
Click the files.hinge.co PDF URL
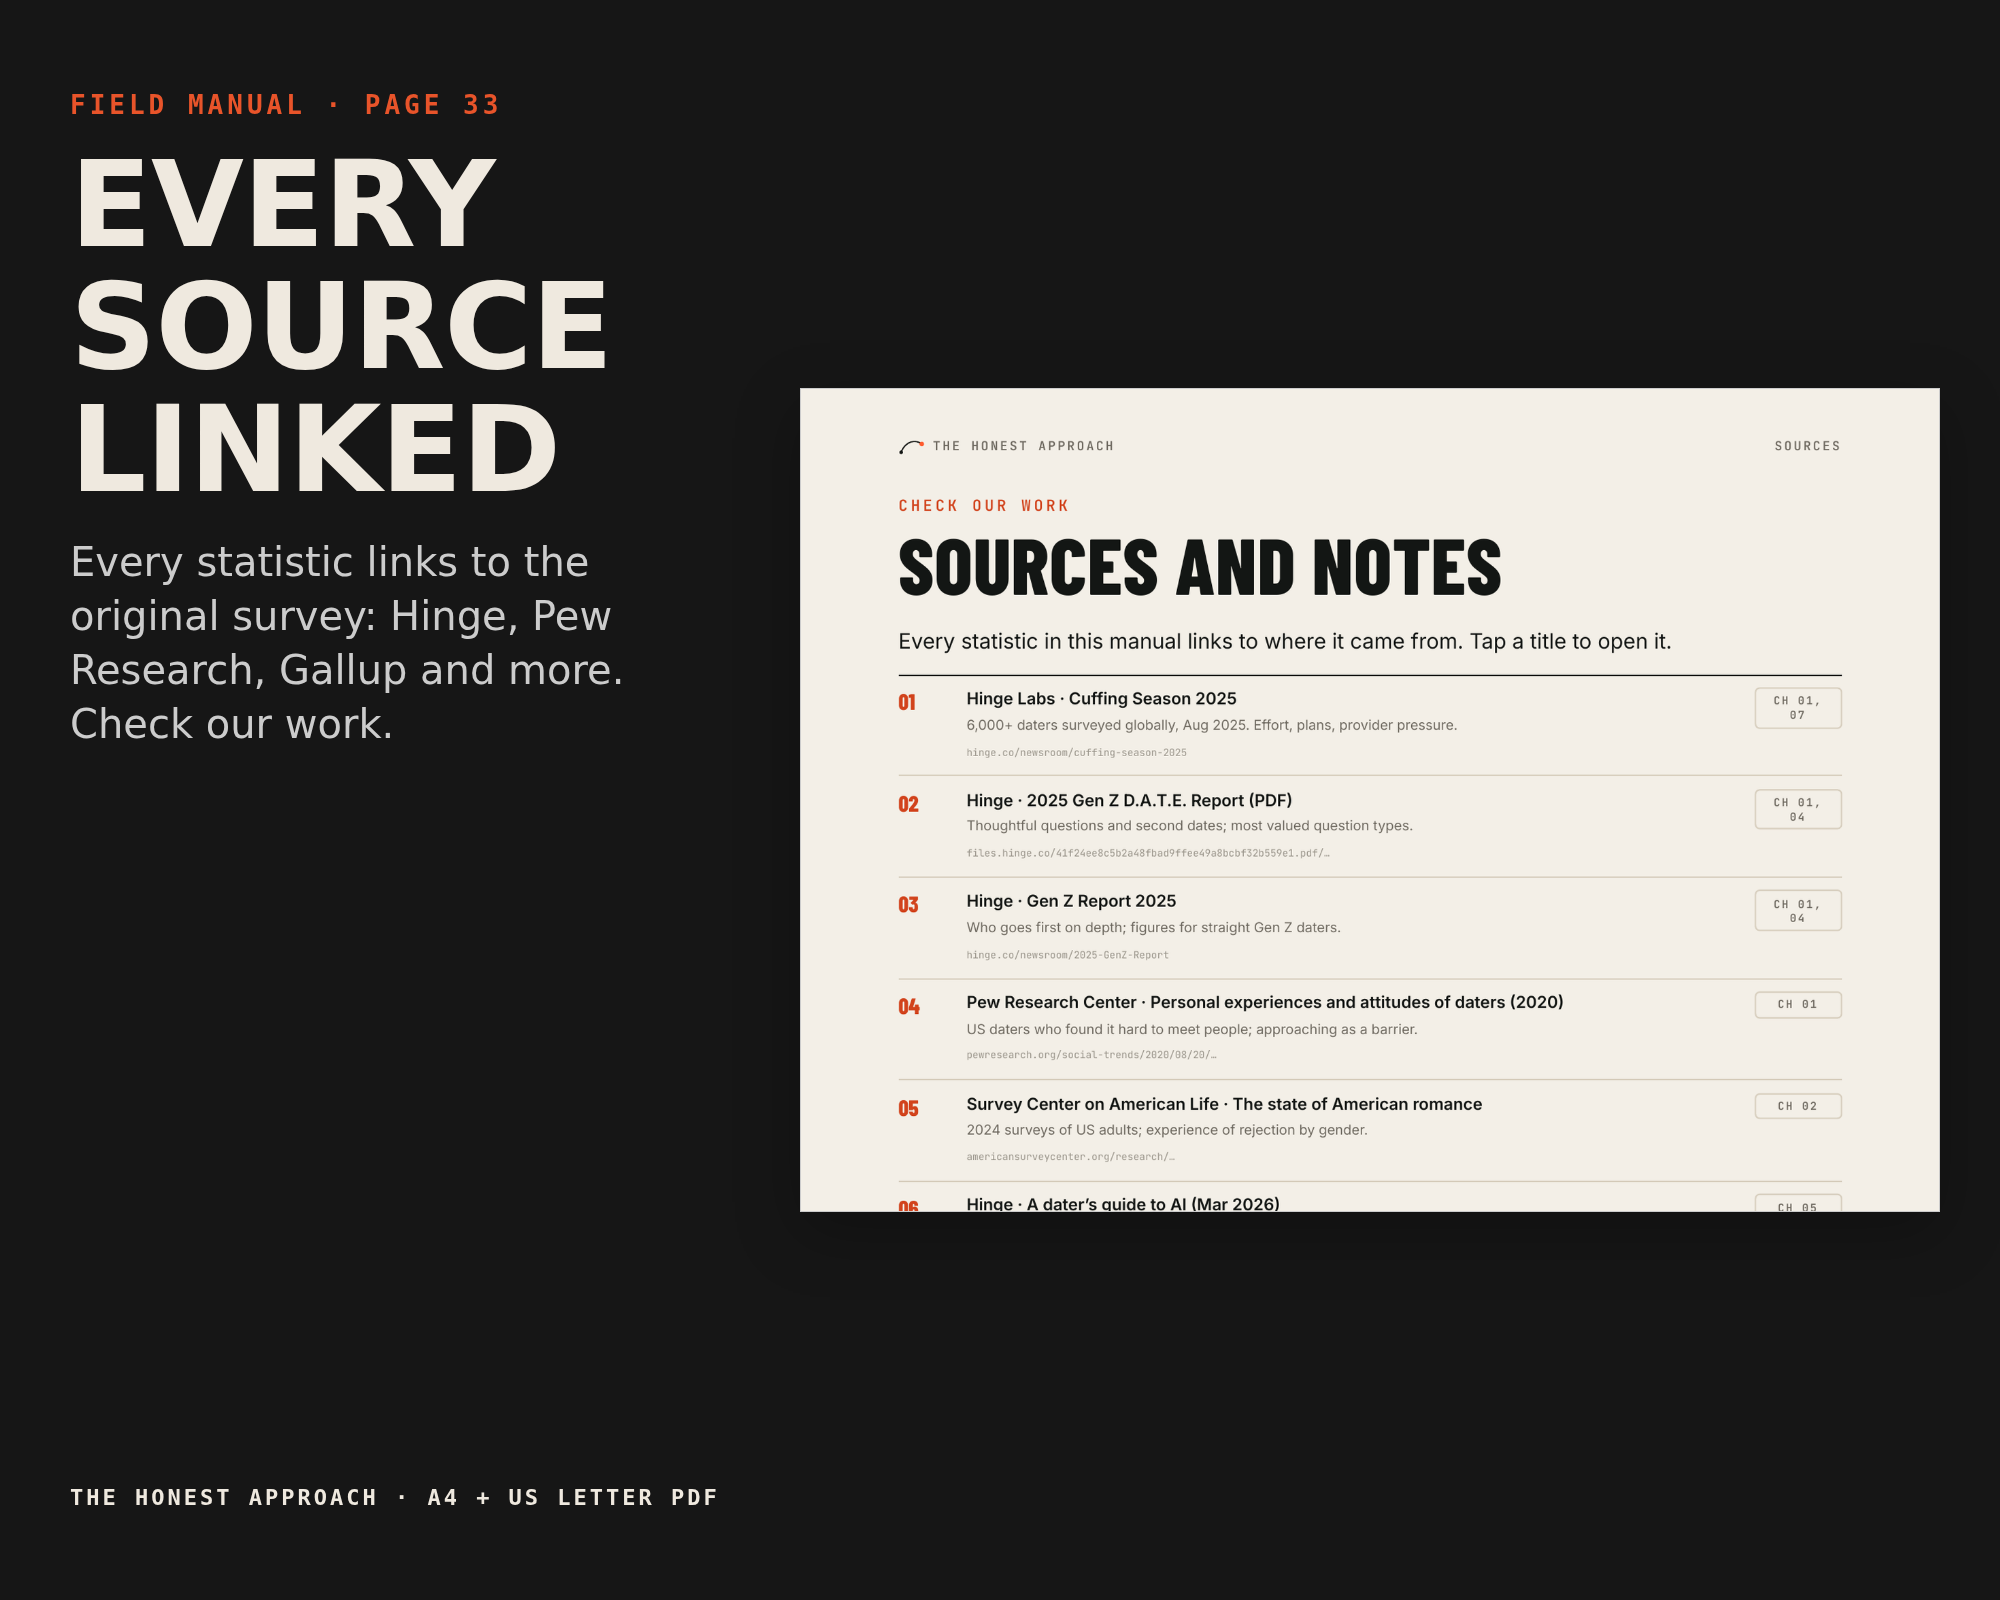[1147, 854]
